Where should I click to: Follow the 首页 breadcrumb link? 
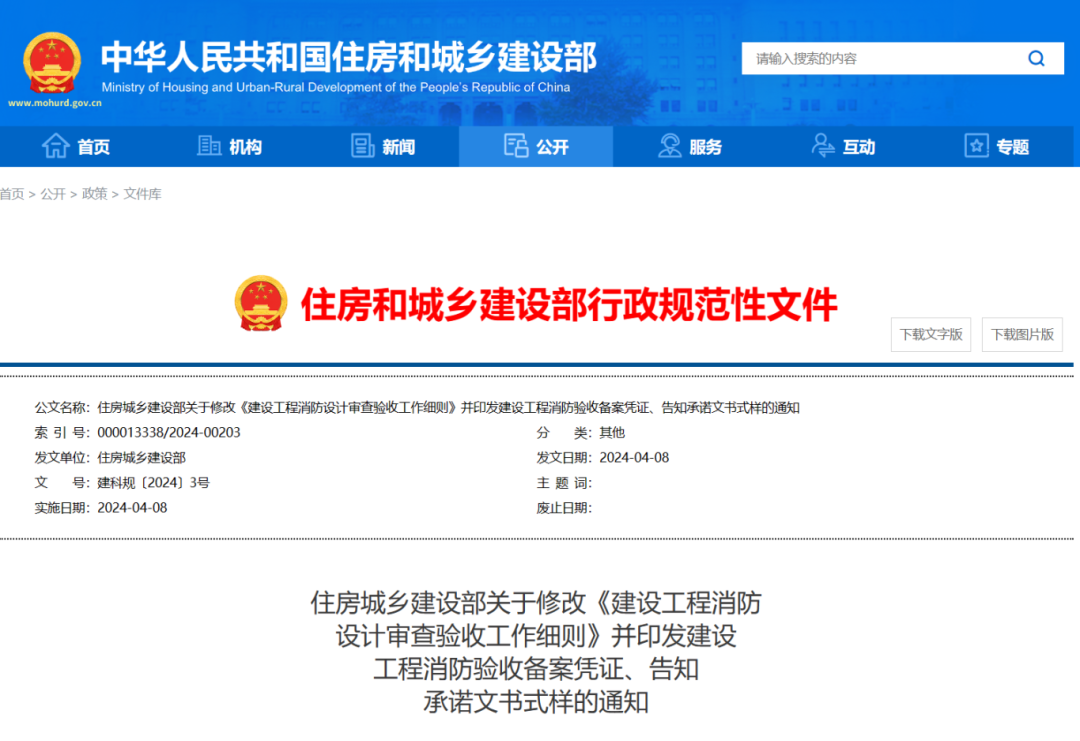(x=12, y=194)
